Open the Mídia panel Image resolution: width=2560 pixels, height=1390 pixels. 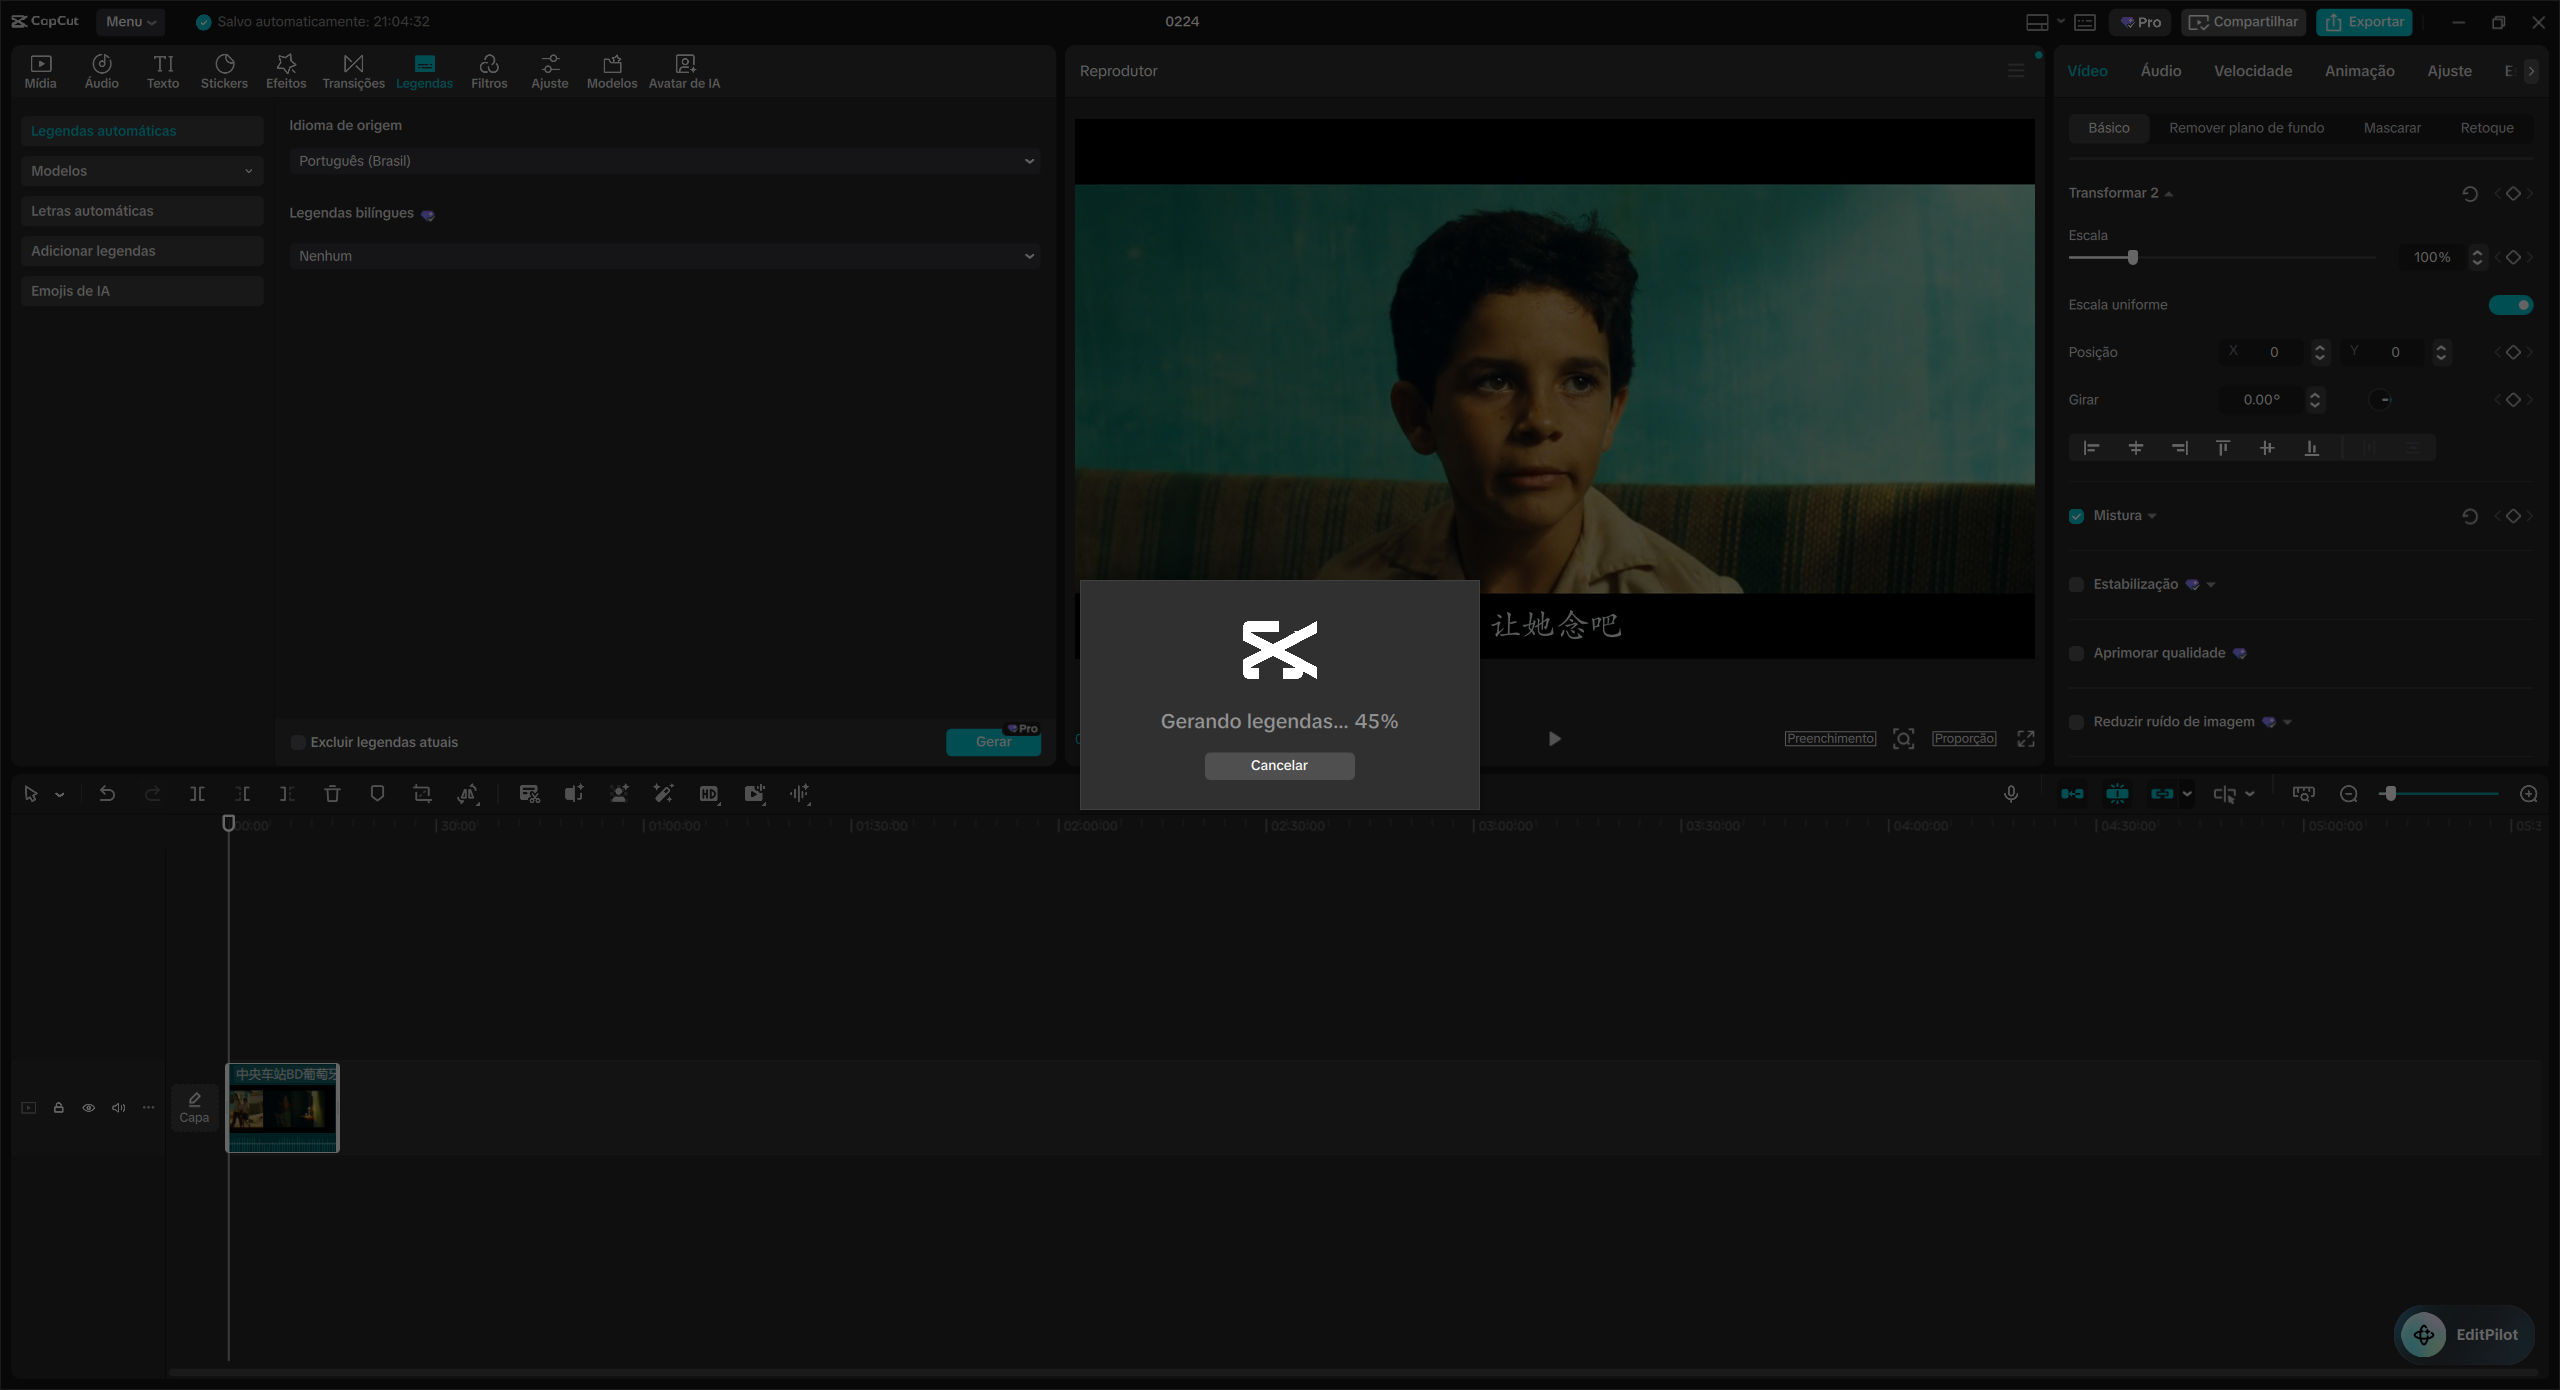tap(40, 70)
